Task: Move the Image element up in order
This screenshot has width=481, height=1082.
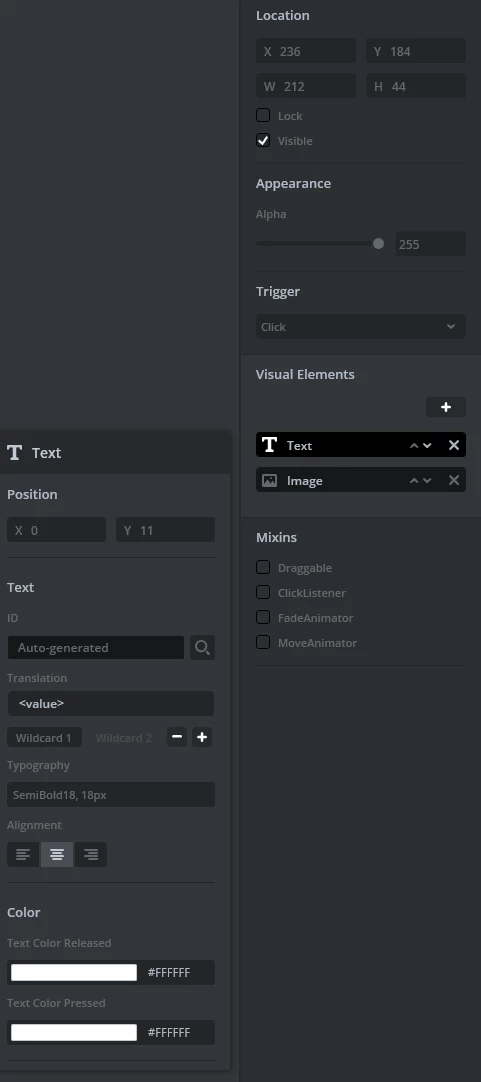Action: click(x=414, y=480)
